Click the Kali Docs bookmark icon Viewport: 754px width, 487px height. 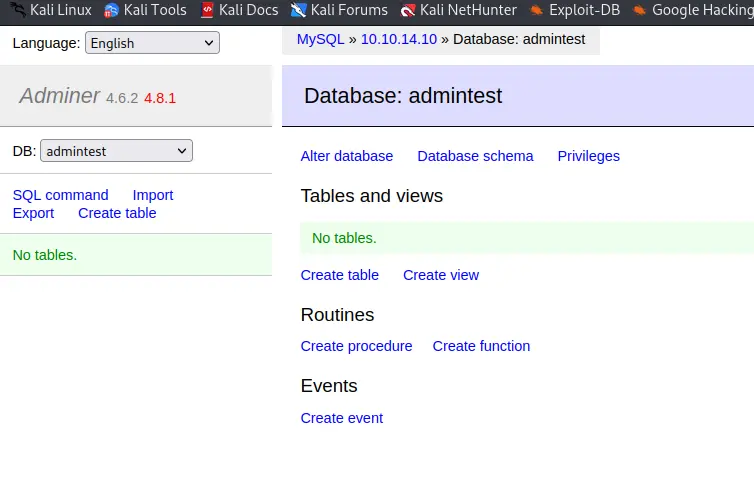207,10
